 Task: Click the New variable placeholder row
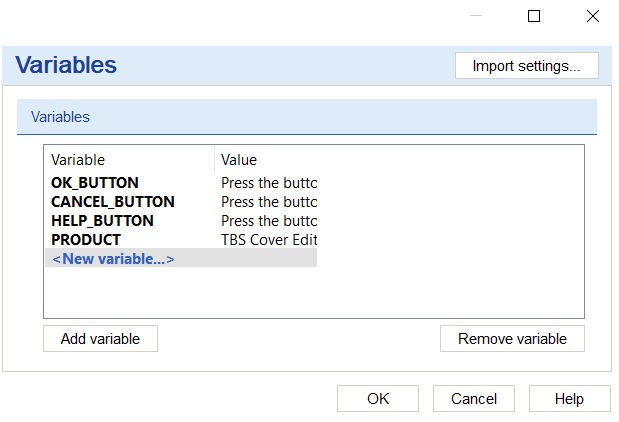pyautogui.click(x=113, y=259)
